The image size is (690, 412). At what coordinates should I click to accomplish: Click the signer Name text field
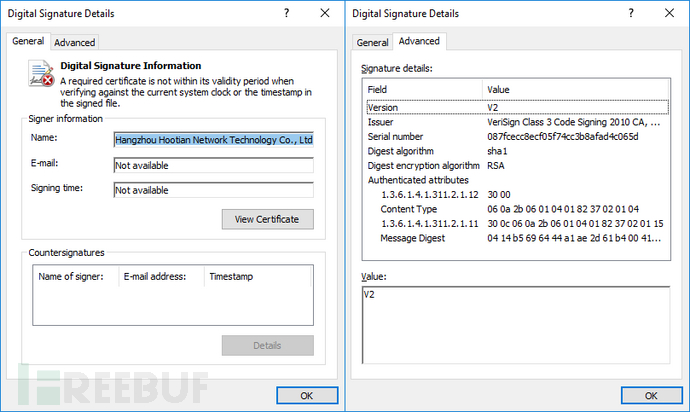point(213,139)
